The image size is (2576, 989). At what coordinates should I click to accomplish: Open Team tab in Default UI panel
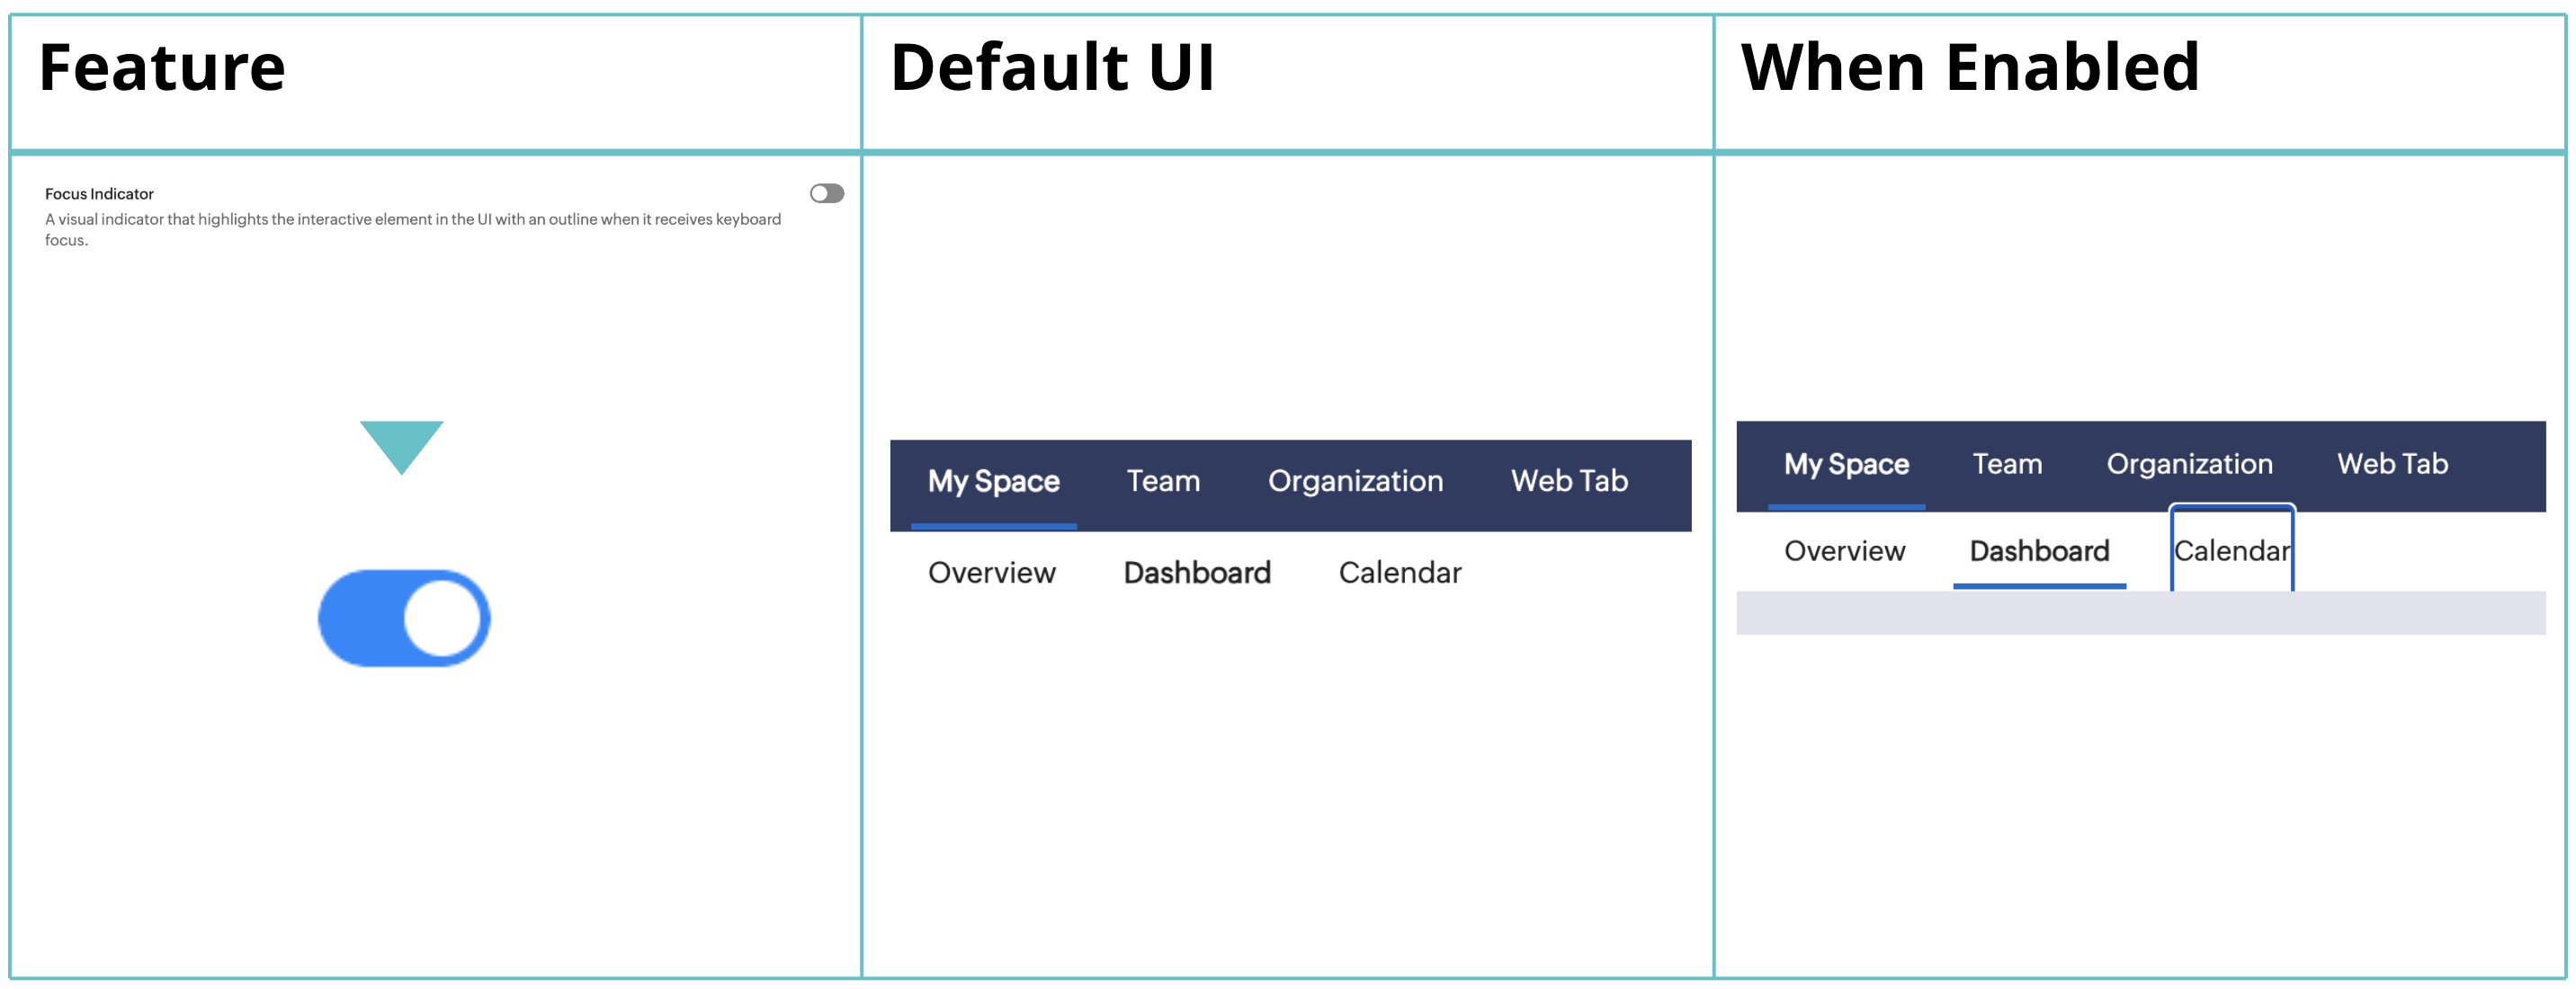click(x=1163, y=481)
